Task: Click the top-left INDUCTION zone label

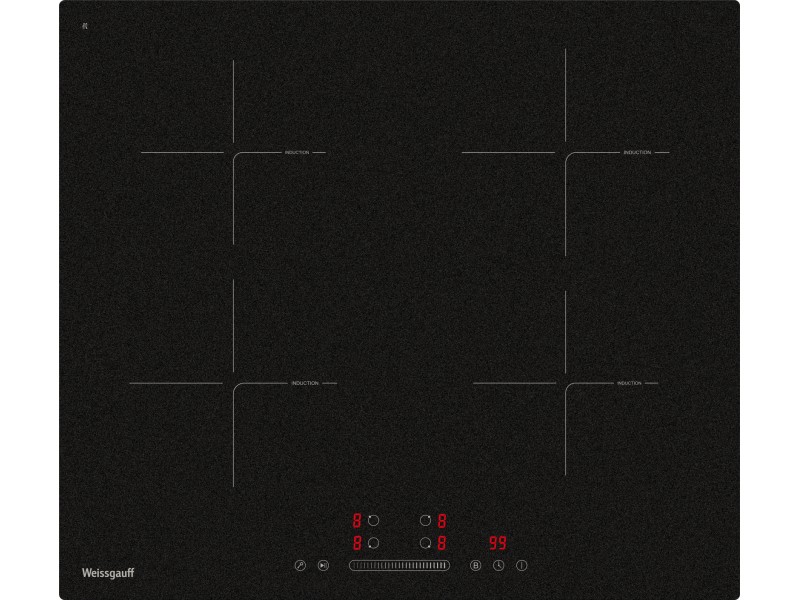Action: point(297,153)
